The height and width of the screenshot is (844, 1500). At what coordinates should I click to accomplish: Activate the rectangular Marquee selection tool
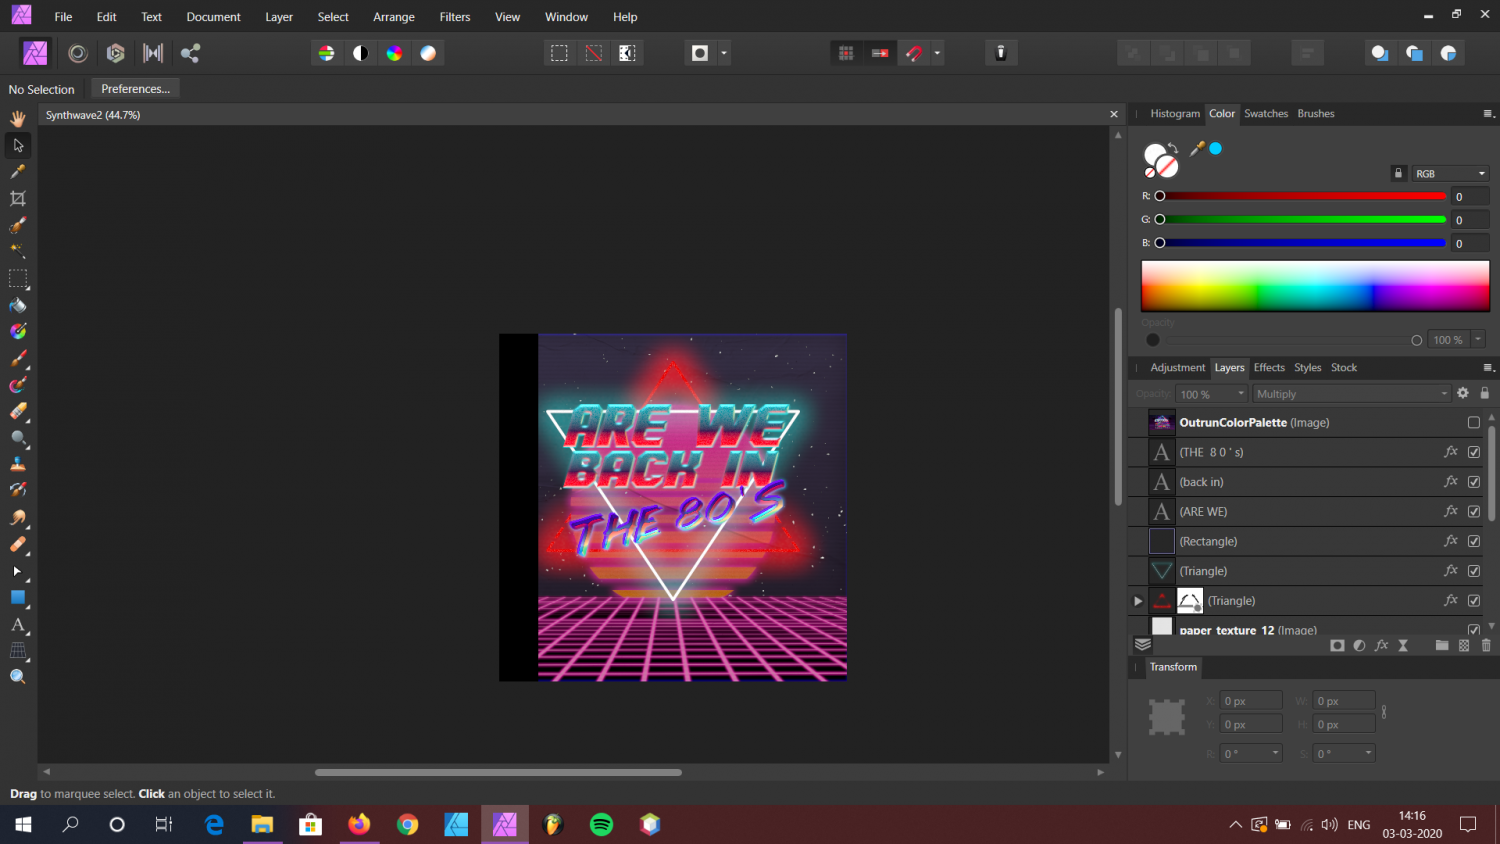[x=17, y=278]
